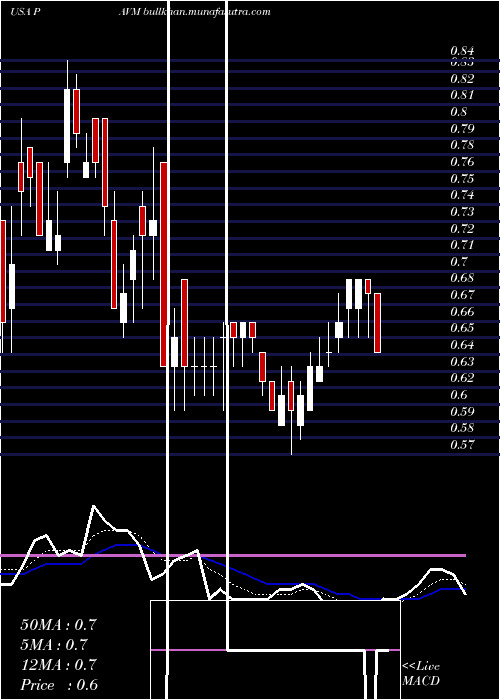Click the 0.66 price axis label
The image size is (500, 700).
[x=462, y=311]
